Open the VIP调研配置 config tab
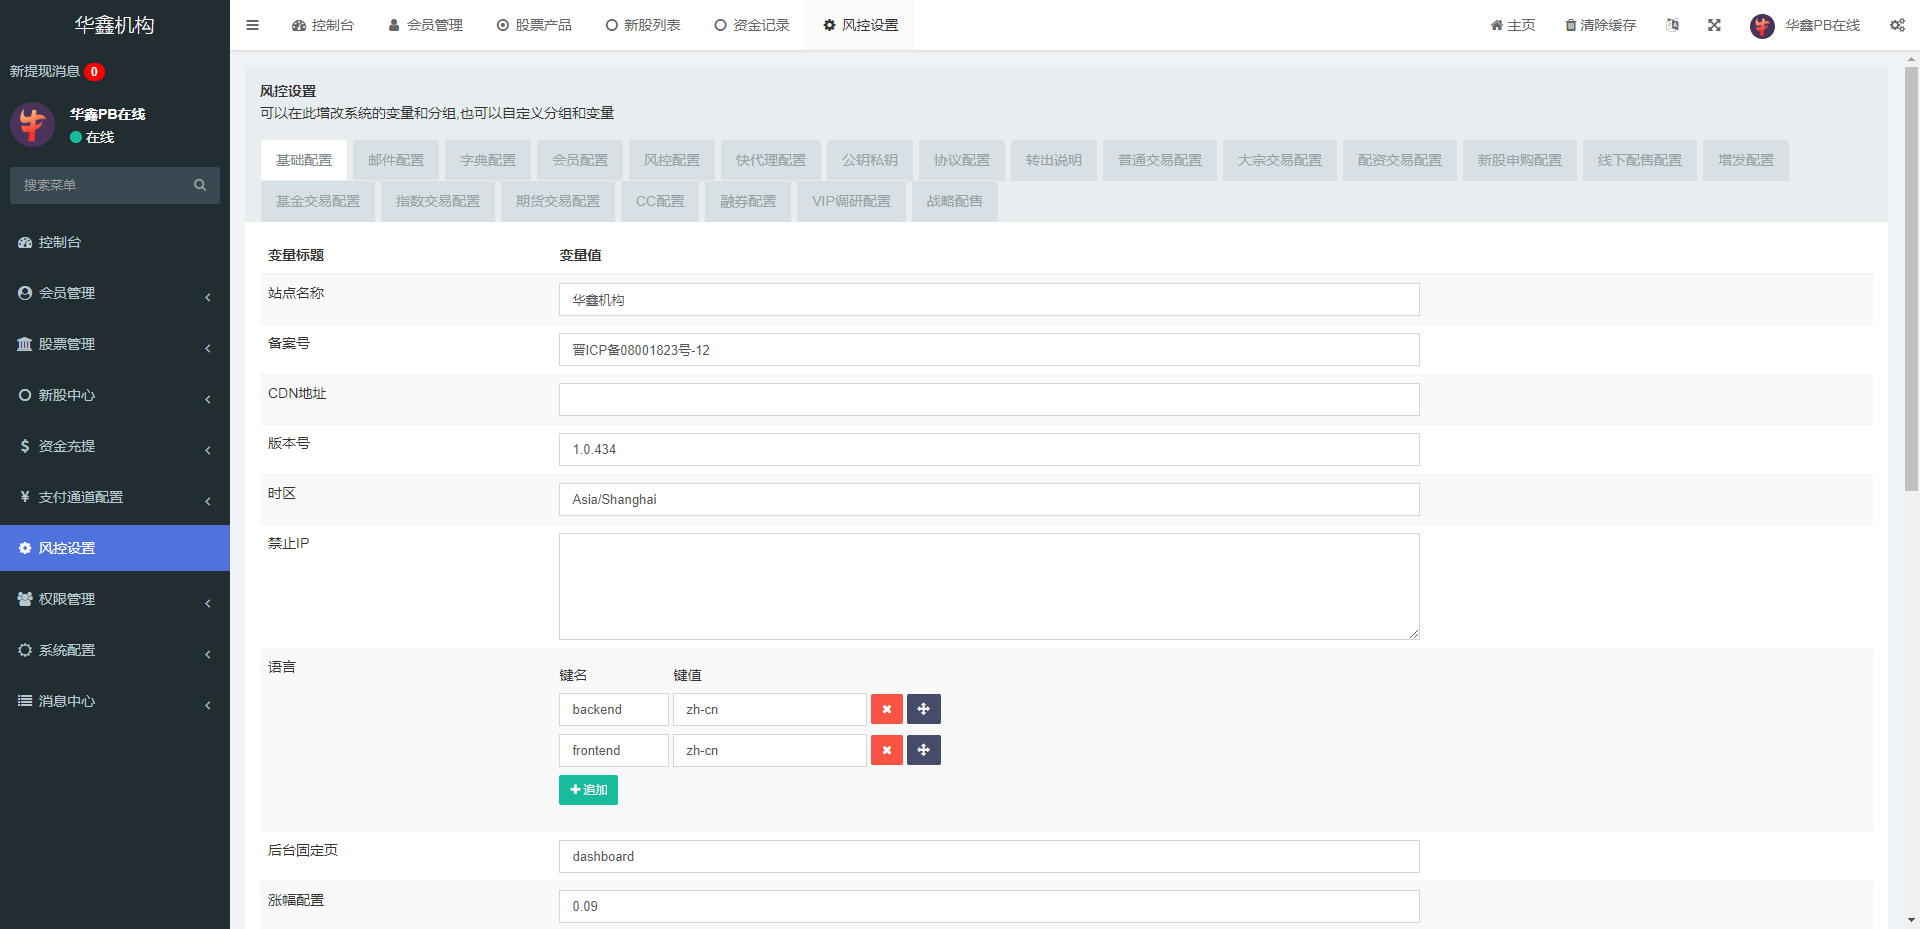The image size is (1920, 929). pyautogui.click(x=851, y=201)
